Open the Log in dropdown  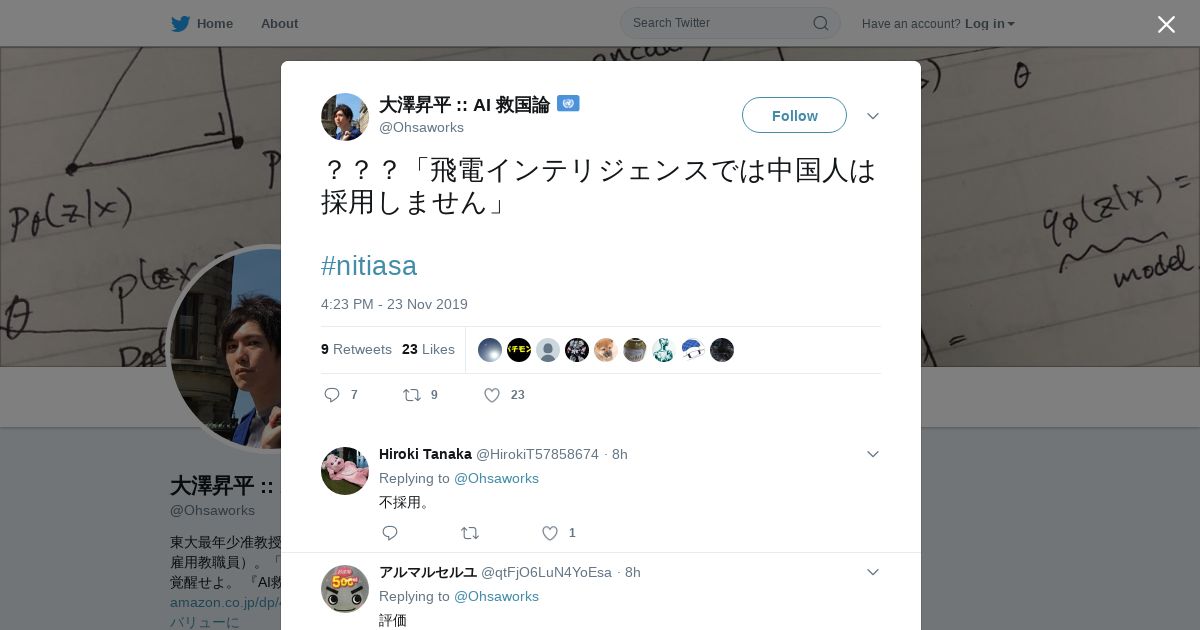[x=989, y=23]
